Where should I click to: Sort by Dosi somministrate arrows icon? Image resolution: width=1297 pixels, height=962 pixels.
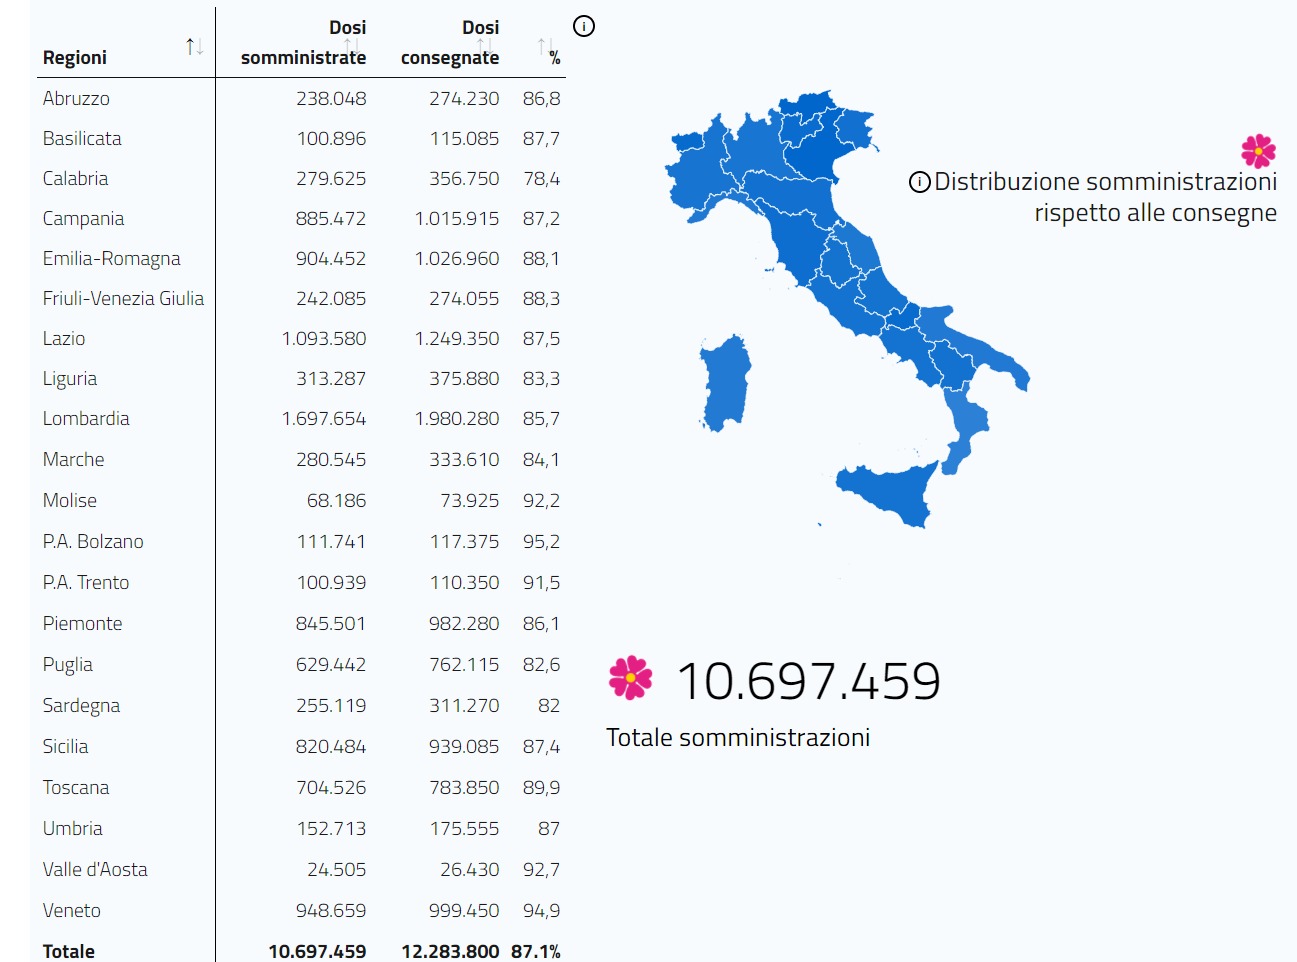tap(352, 46)
